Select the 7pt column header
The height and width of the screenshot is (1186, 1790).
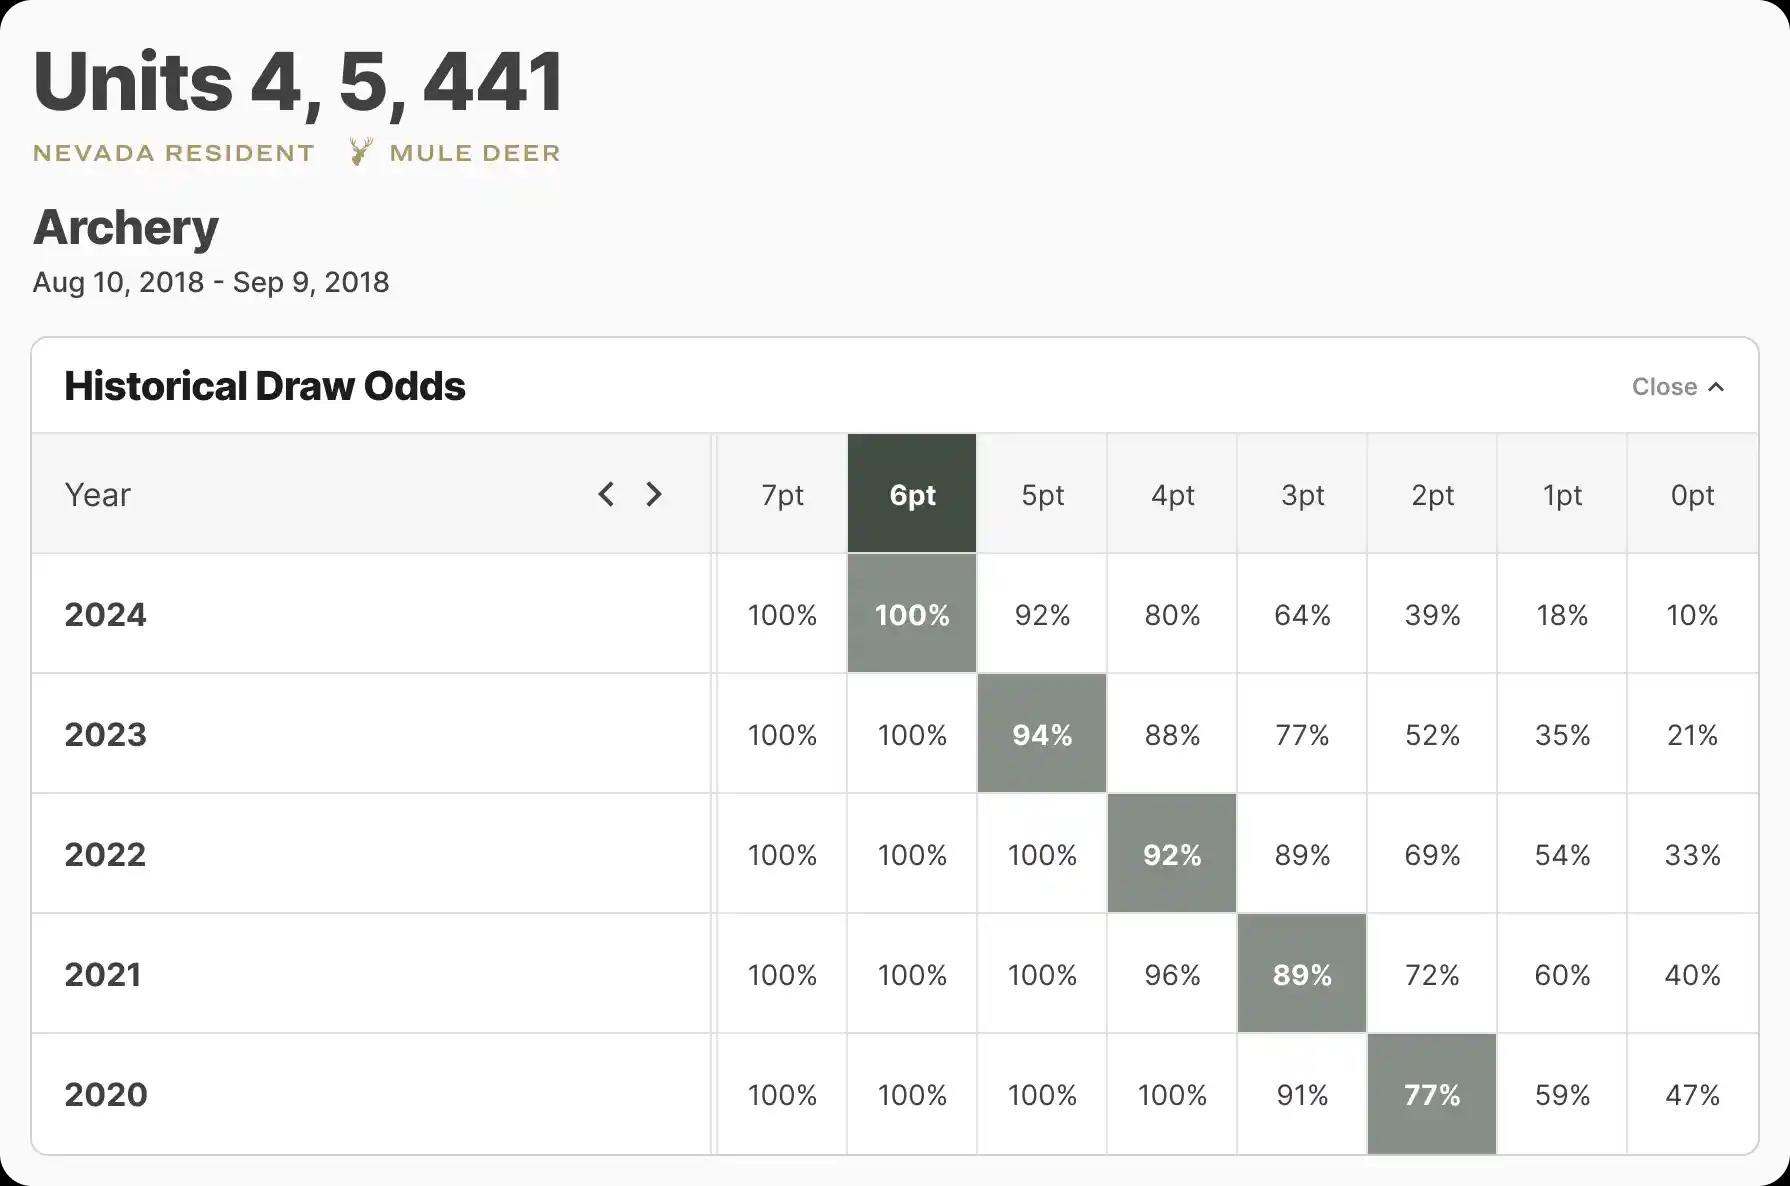pyautogui.click(x=782, y=495)
